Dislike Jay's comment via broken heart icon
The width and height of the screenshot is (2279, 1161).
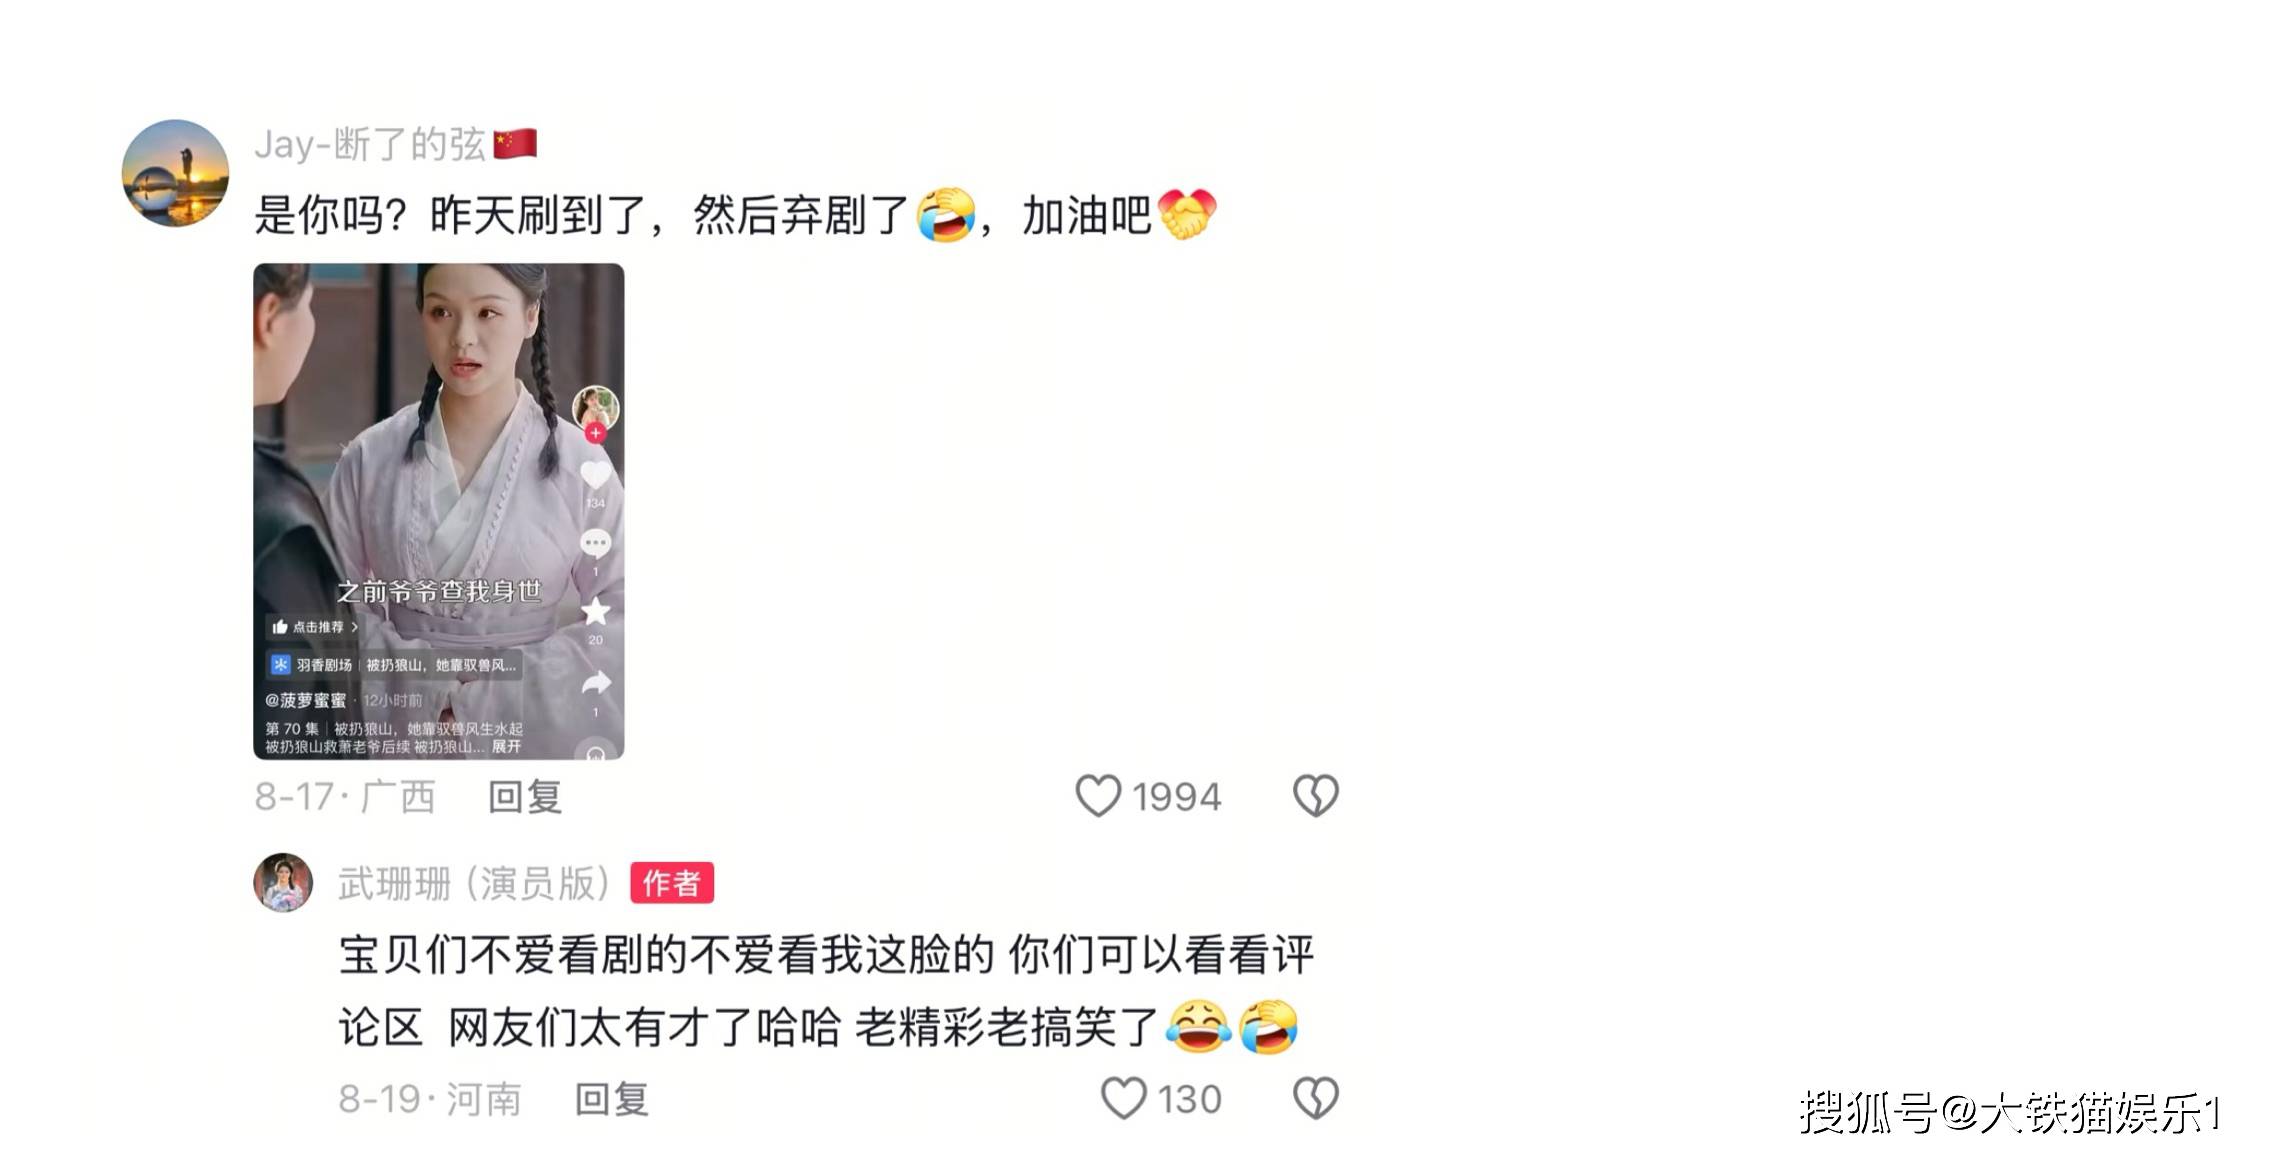pyautogui.click(x=1315, y=796)
